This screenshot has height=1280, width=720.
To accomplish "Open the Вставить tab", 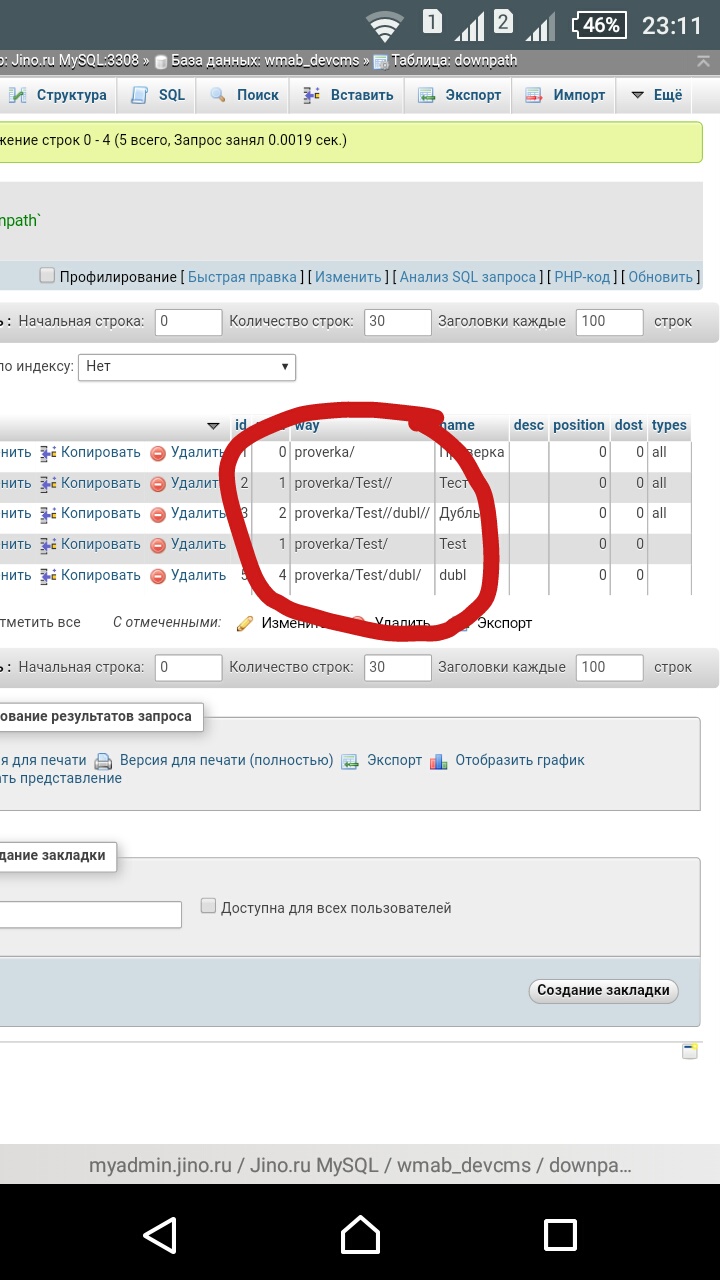I will 348,95.
